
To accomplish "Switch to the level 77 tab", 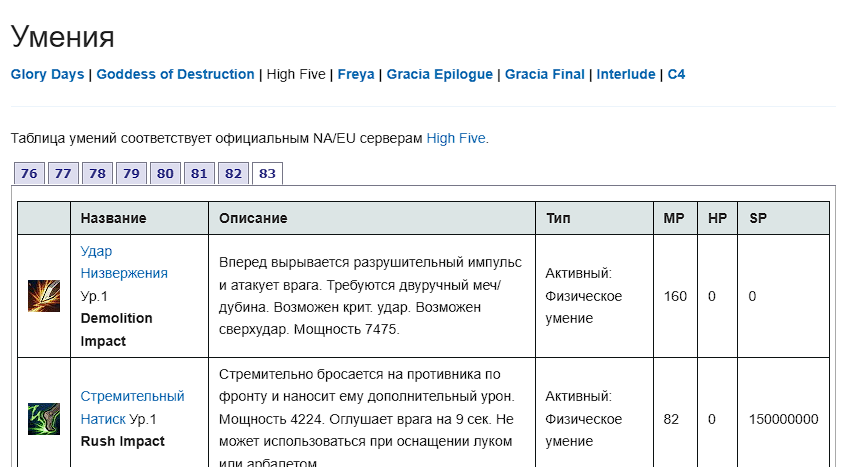I will (63, 173).
